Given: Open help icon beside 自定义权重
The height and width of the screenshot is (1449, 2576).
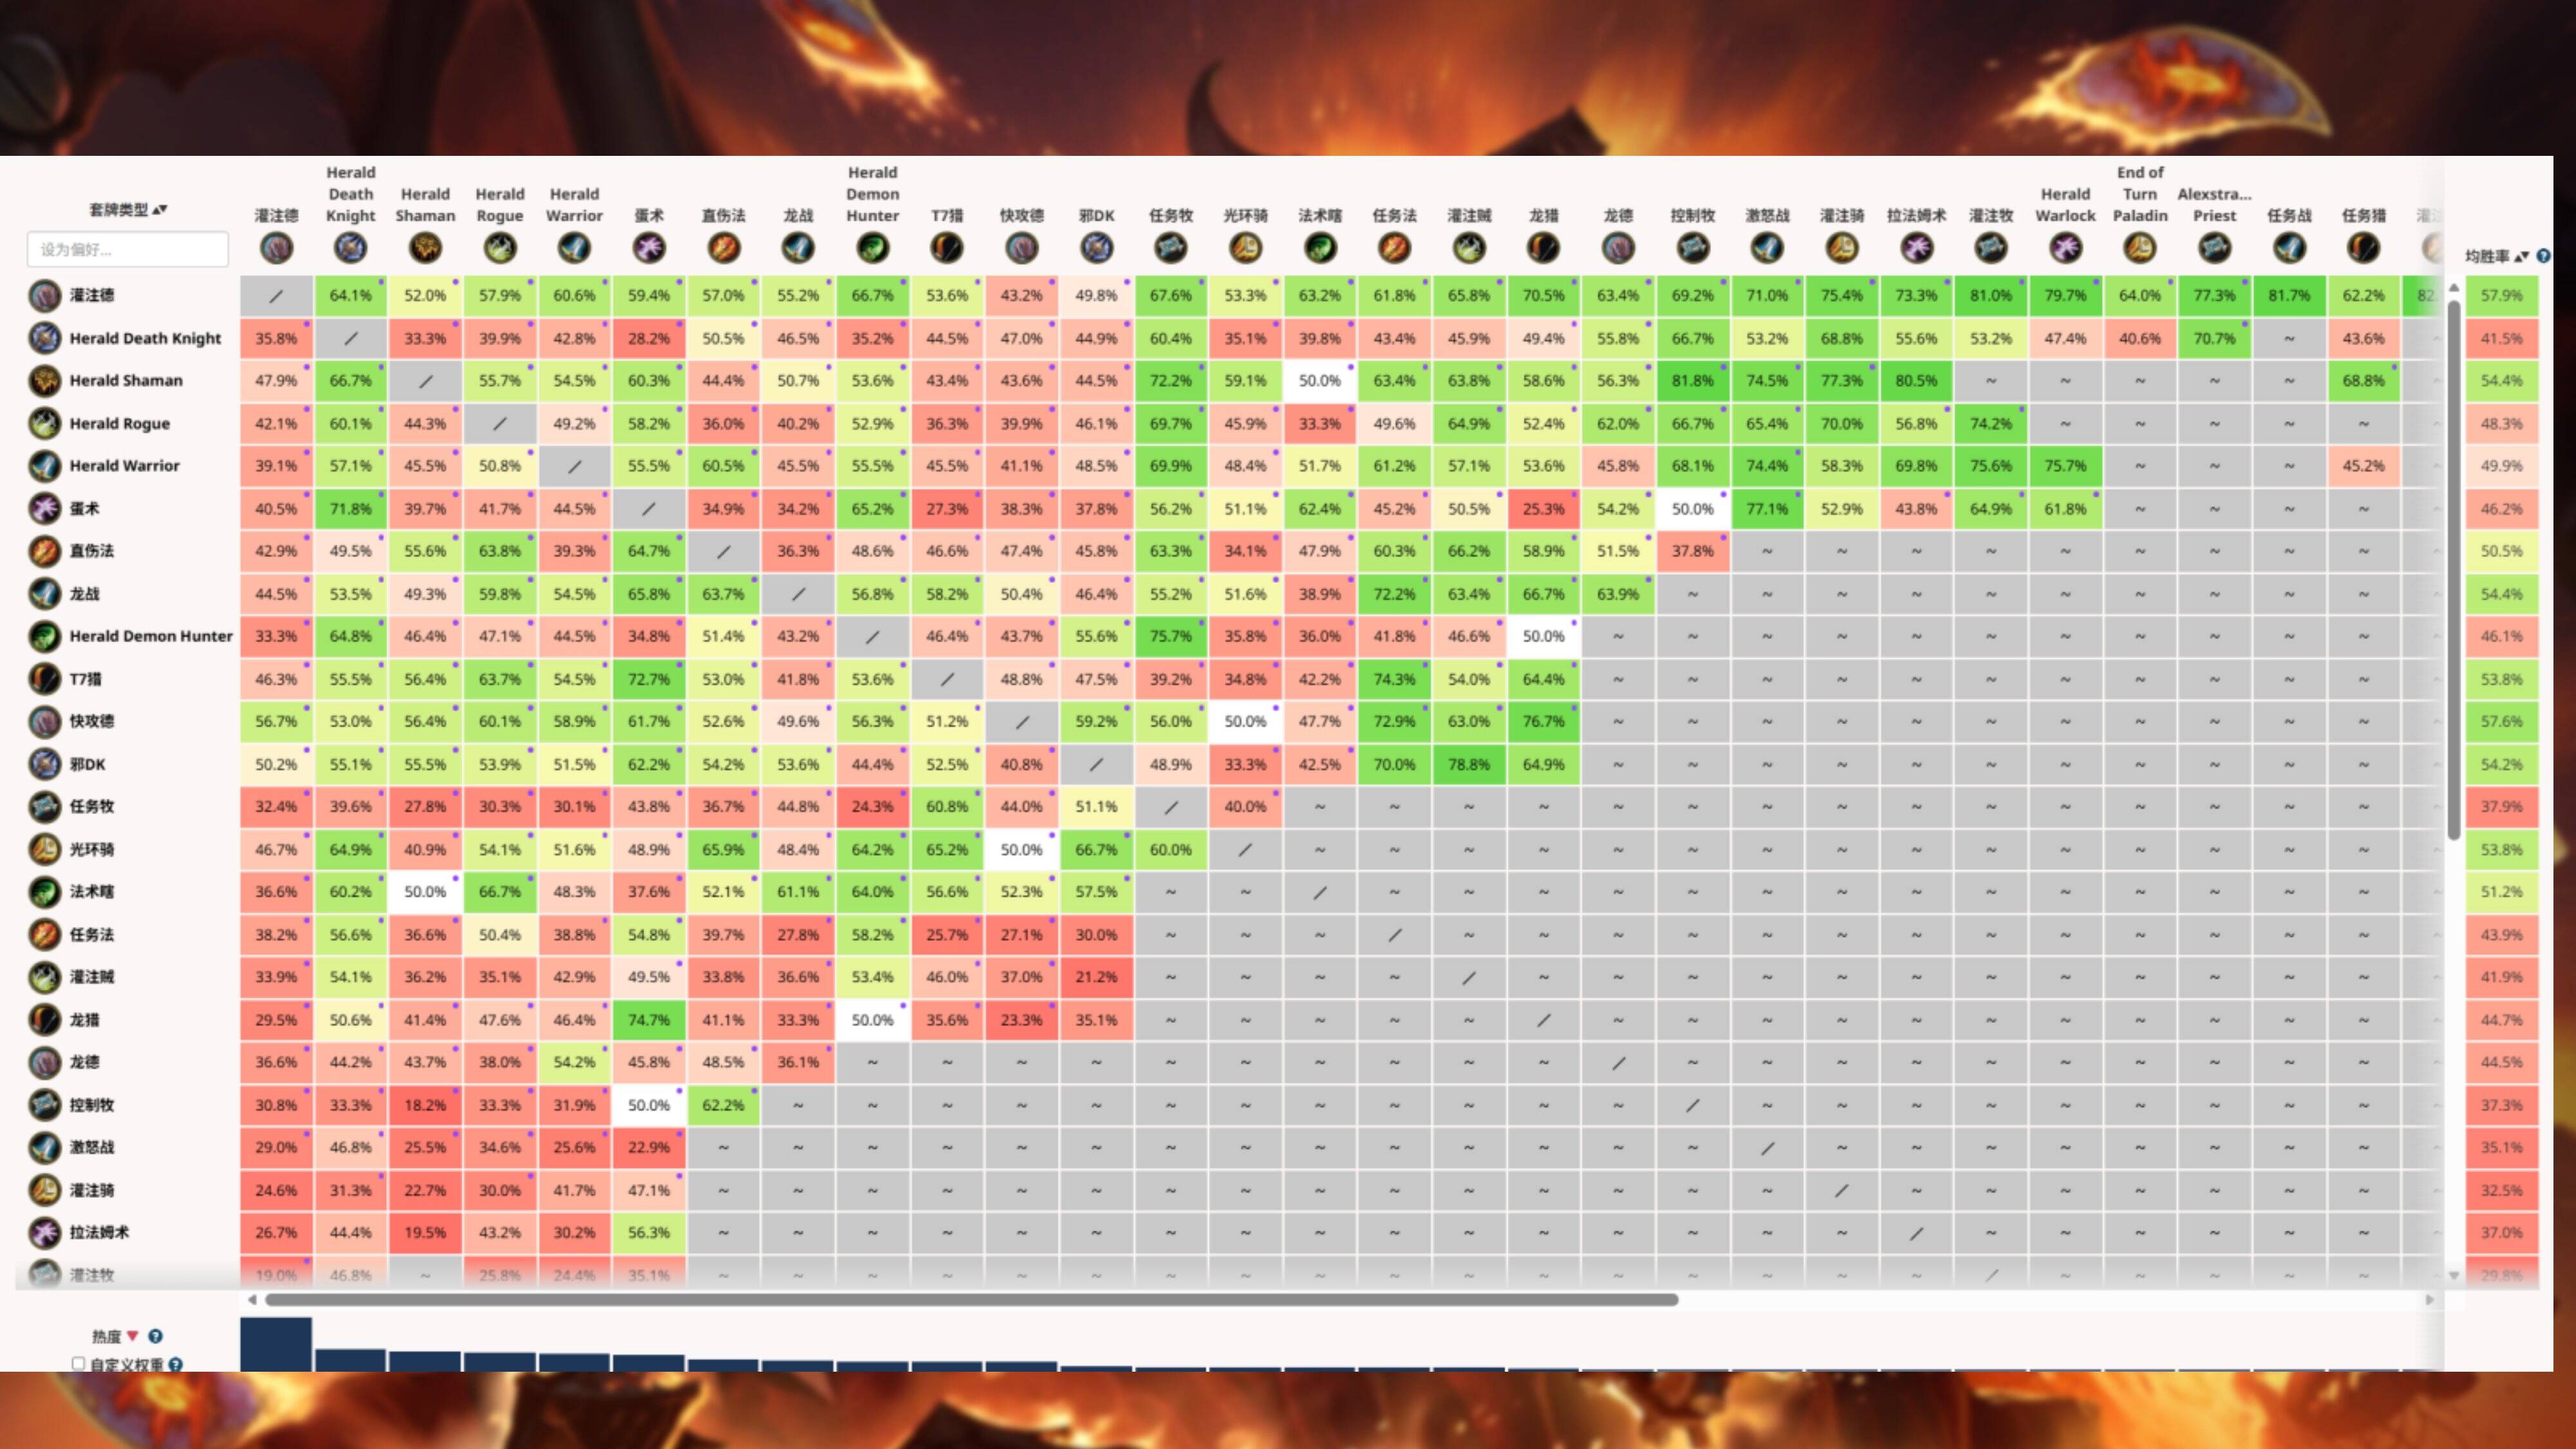Looking at the screenshot, I should point(176,1364).
